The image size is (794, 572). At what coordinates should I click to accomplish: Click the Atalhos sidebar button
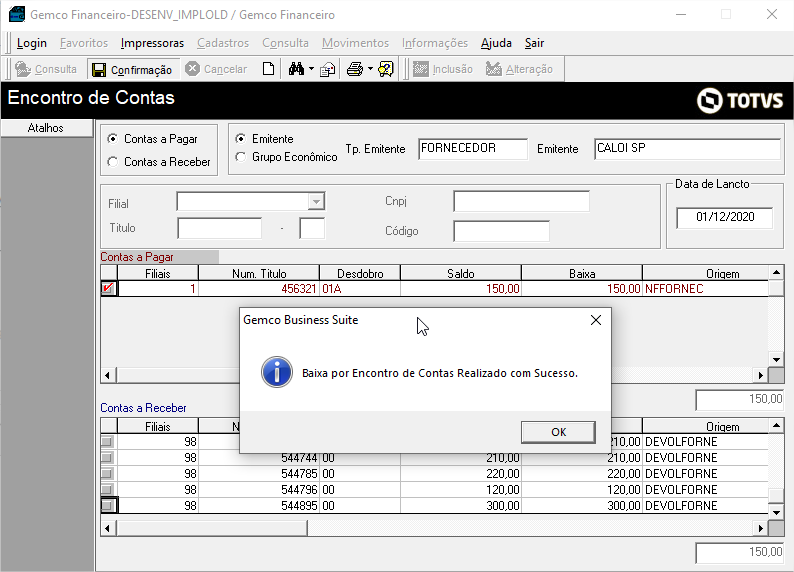47,128
